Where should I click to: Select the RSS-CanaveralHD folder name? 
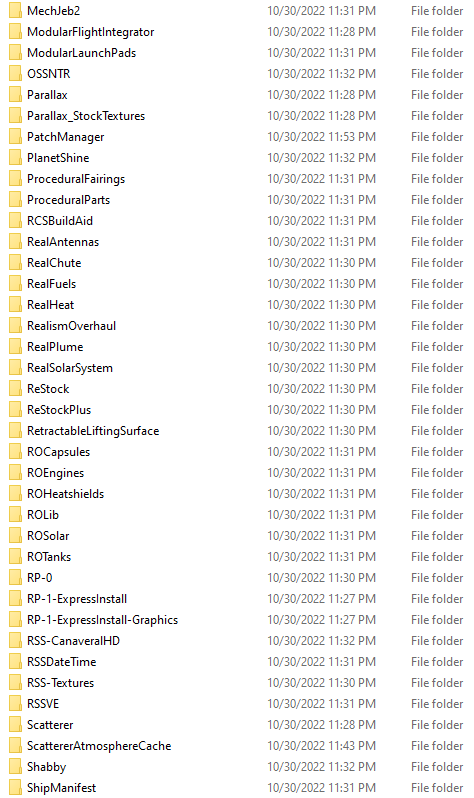coord(73,641)
